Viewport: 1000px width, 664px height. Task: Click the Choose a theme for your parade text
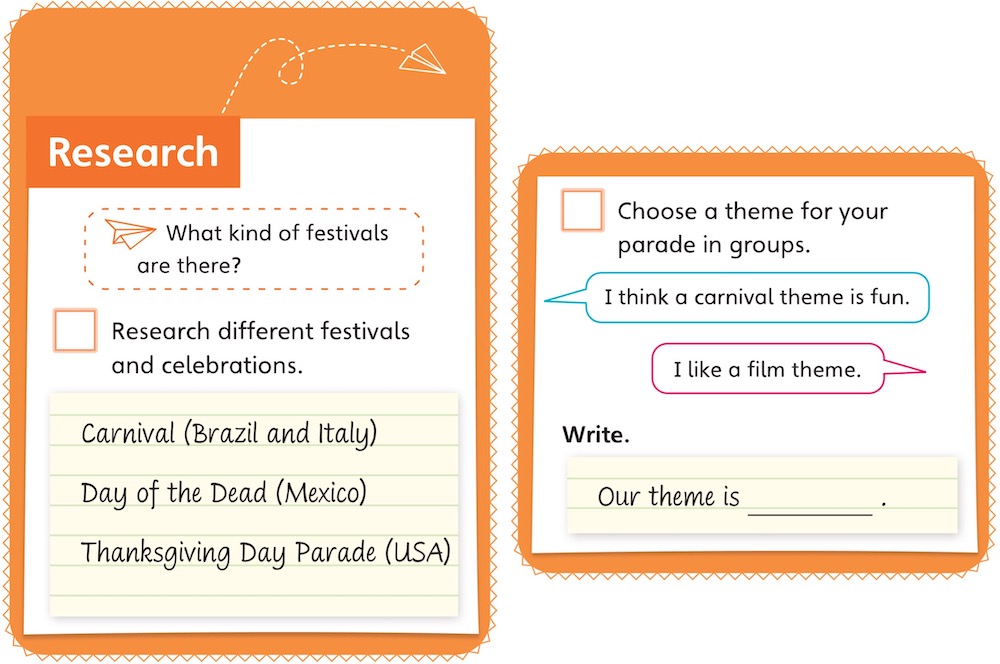tap(753, 228)
